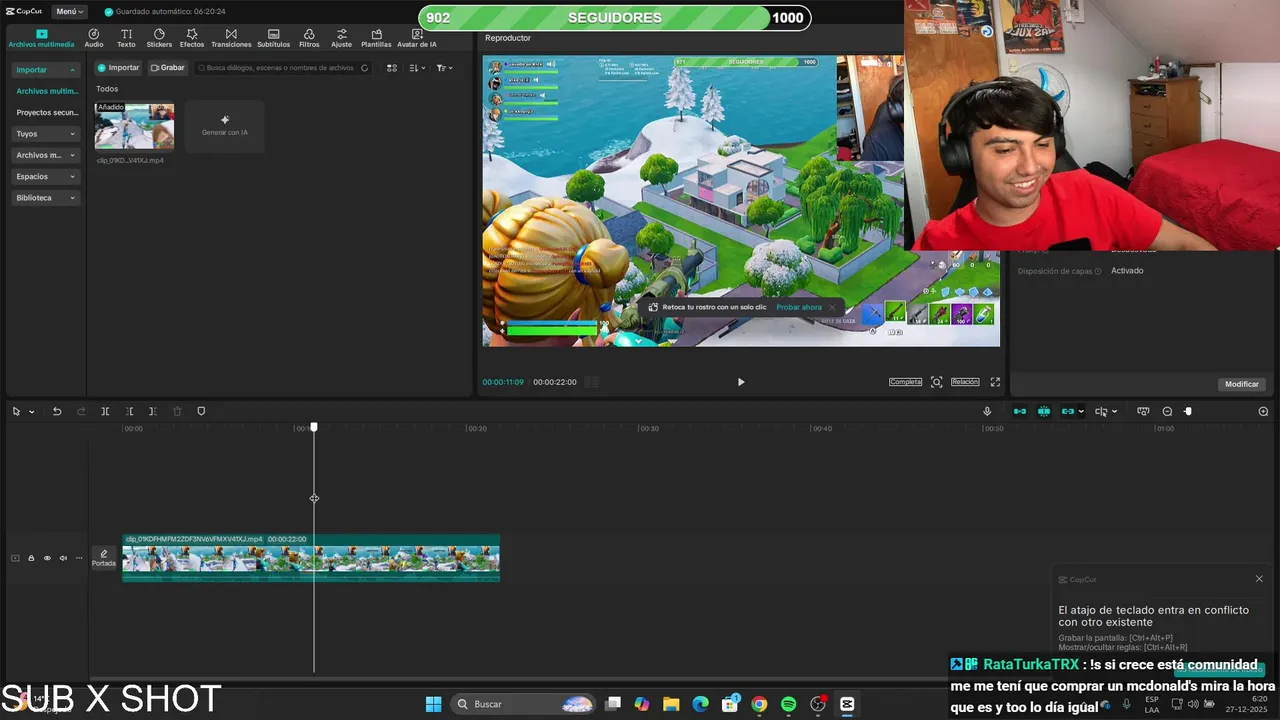Toggle the preview axis split icon
Viewport: 1280px width, 720px height.
[1101, 412]
